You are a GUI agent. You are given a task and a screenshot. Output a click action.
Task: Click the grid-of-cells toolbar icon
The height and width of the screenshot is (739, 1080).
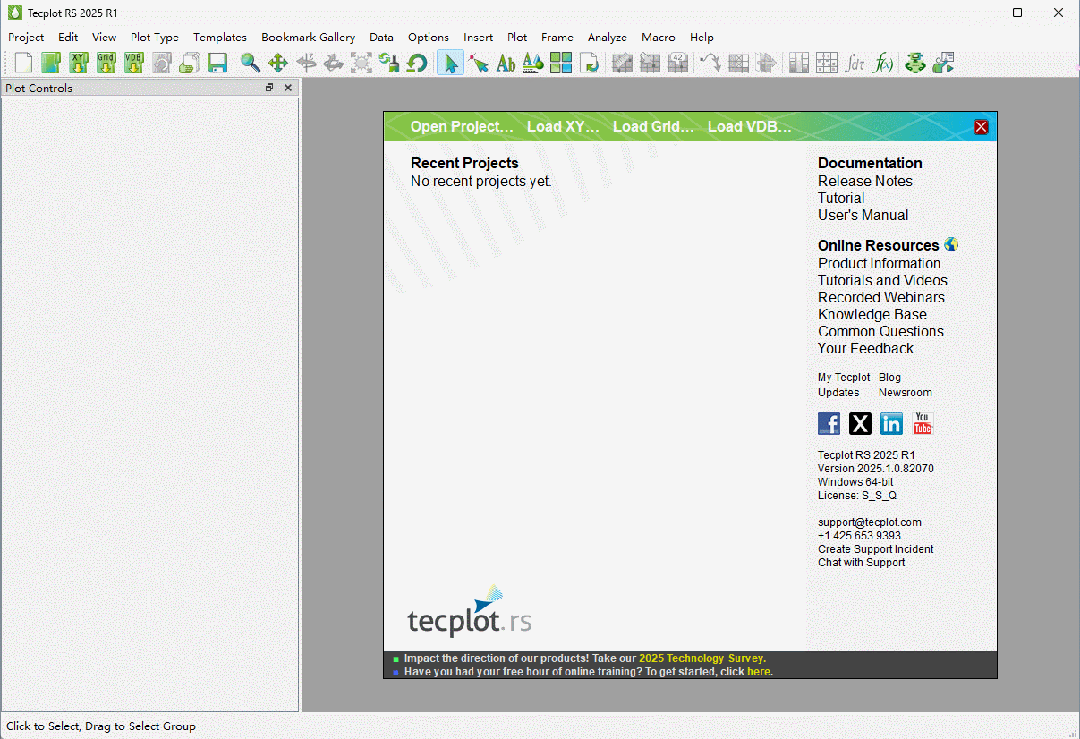tap(827, 63)
